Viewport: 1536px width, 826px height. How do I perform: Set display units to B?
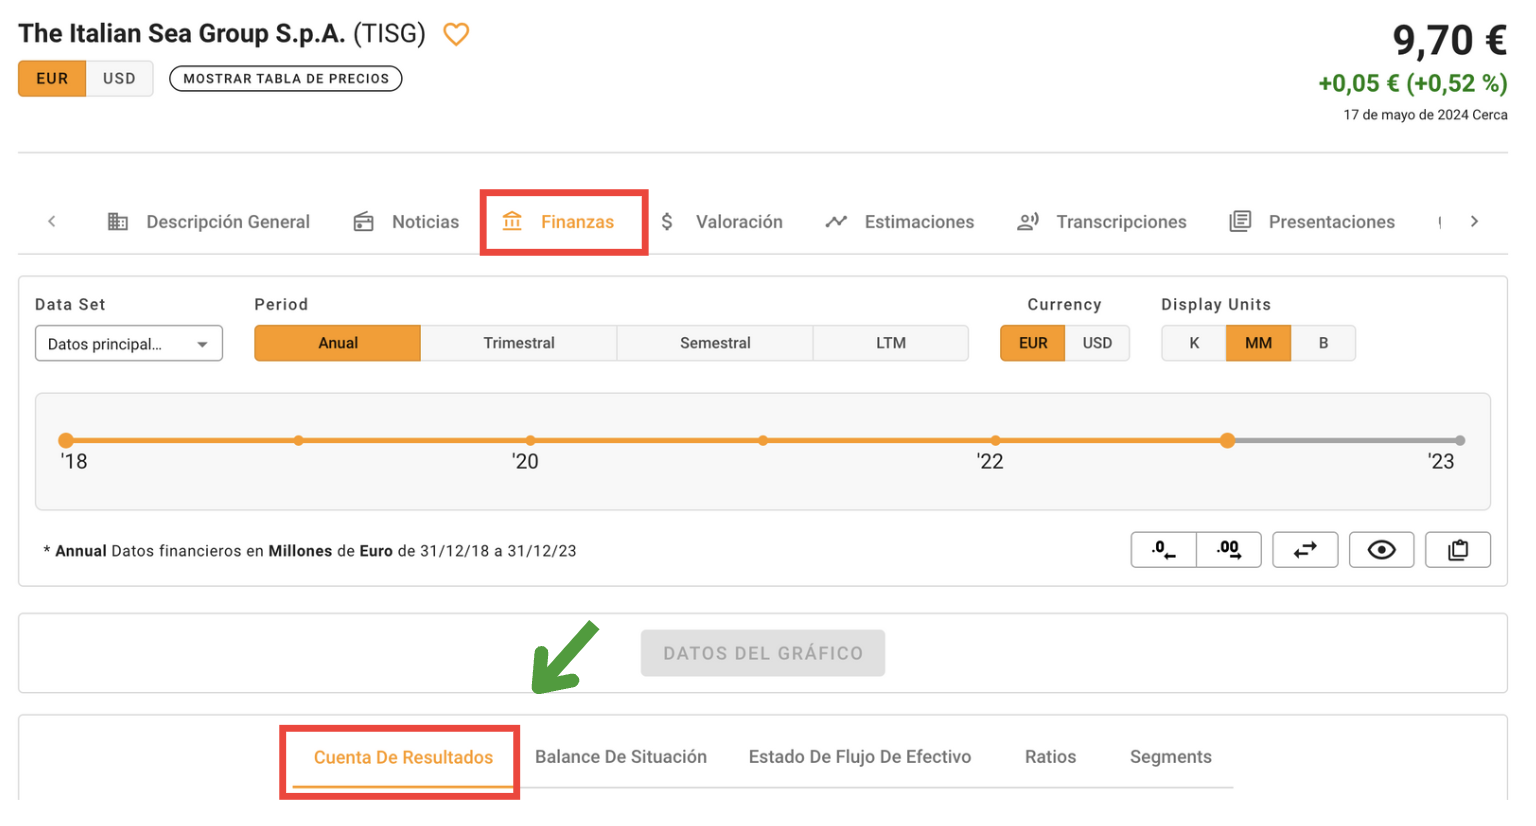click(1323, 343)
